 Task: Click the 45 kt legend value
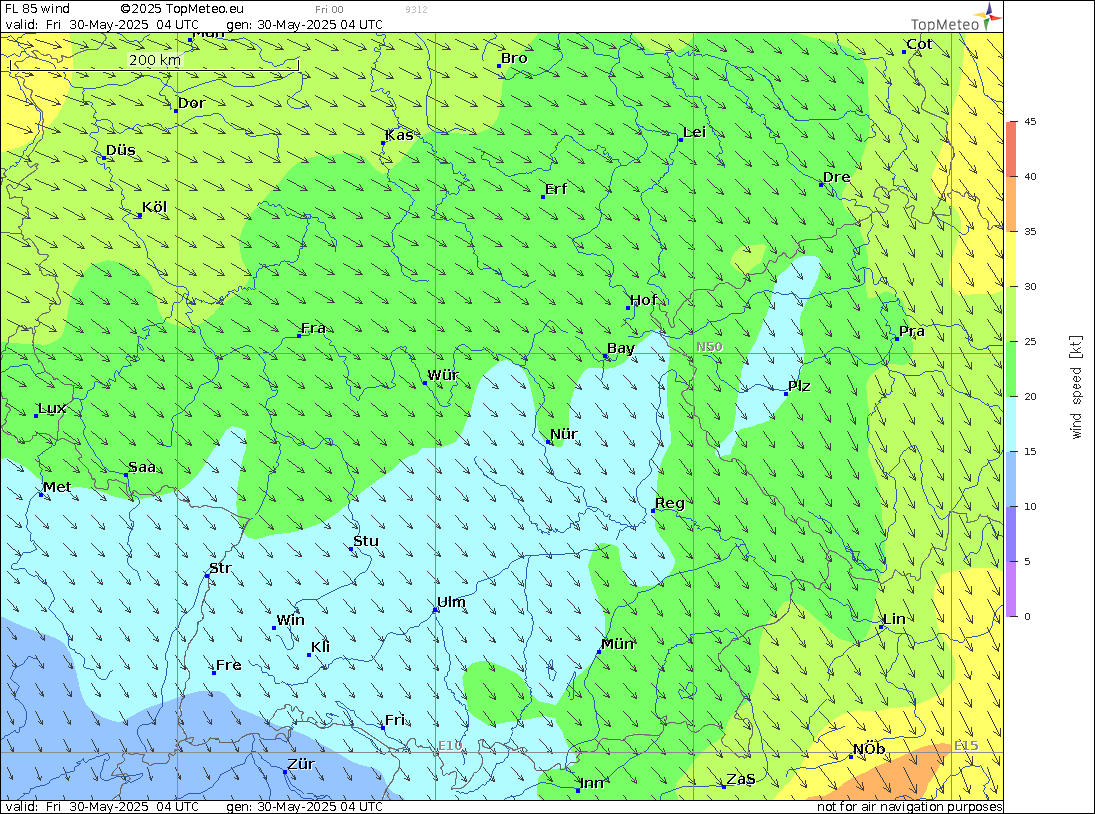(x=1030, y=121)
